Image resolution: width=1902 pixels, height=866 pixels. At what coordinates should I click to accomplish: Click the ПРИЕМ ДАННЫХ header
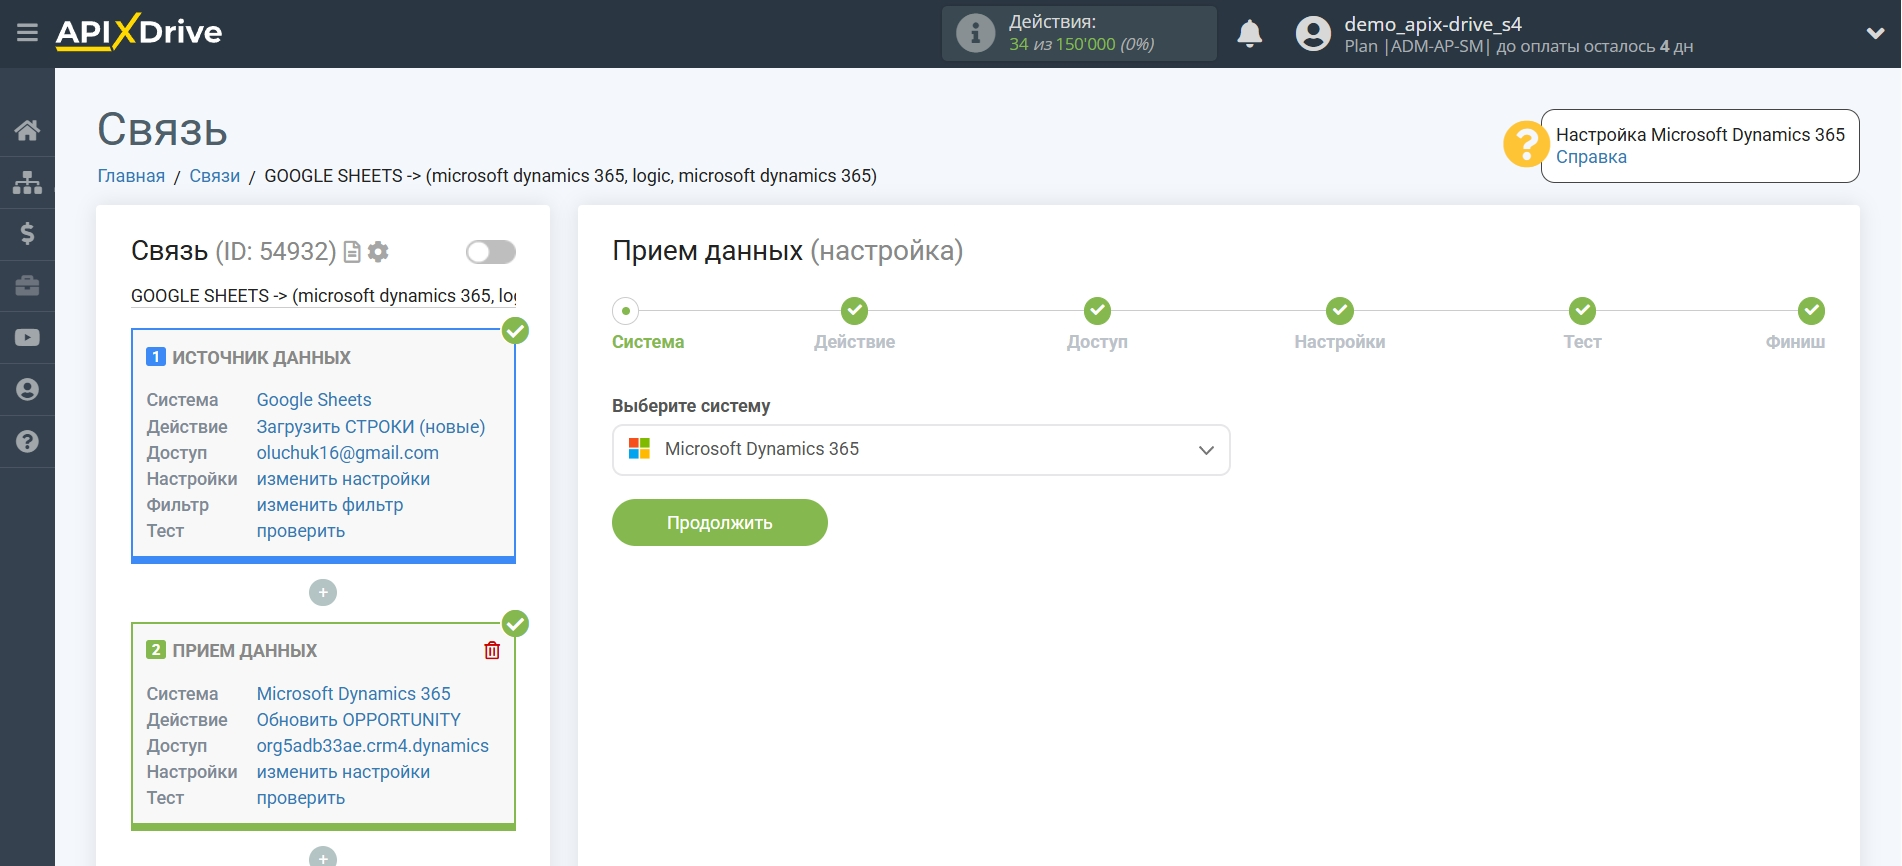click(245, 651)
